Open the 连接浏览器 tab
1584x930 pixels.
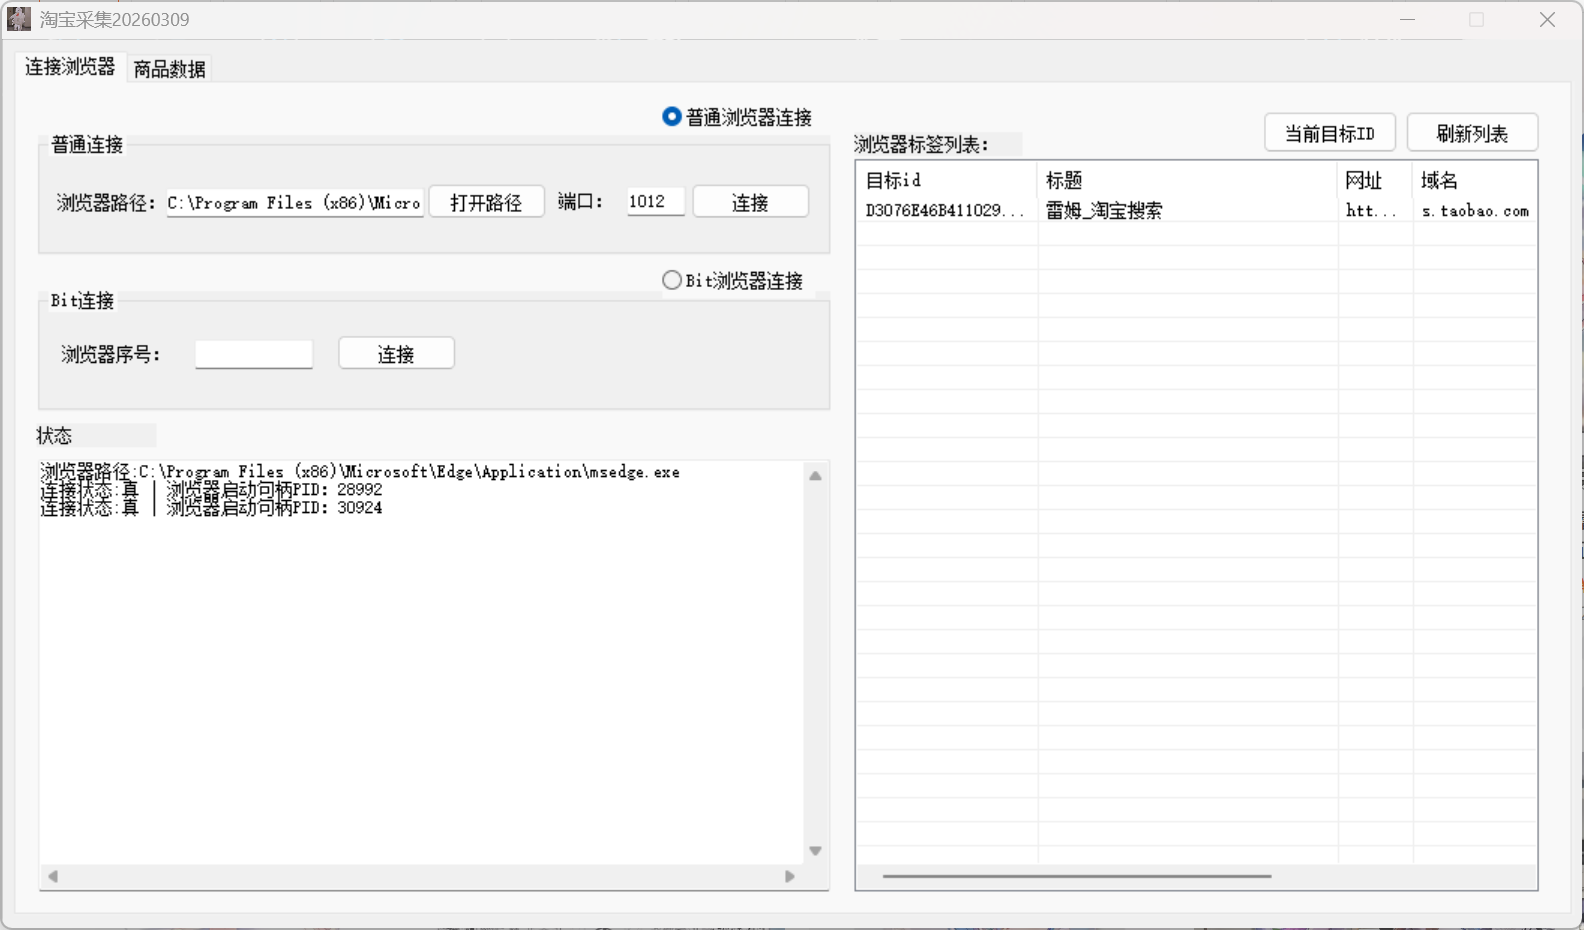(x=70, y=67)
